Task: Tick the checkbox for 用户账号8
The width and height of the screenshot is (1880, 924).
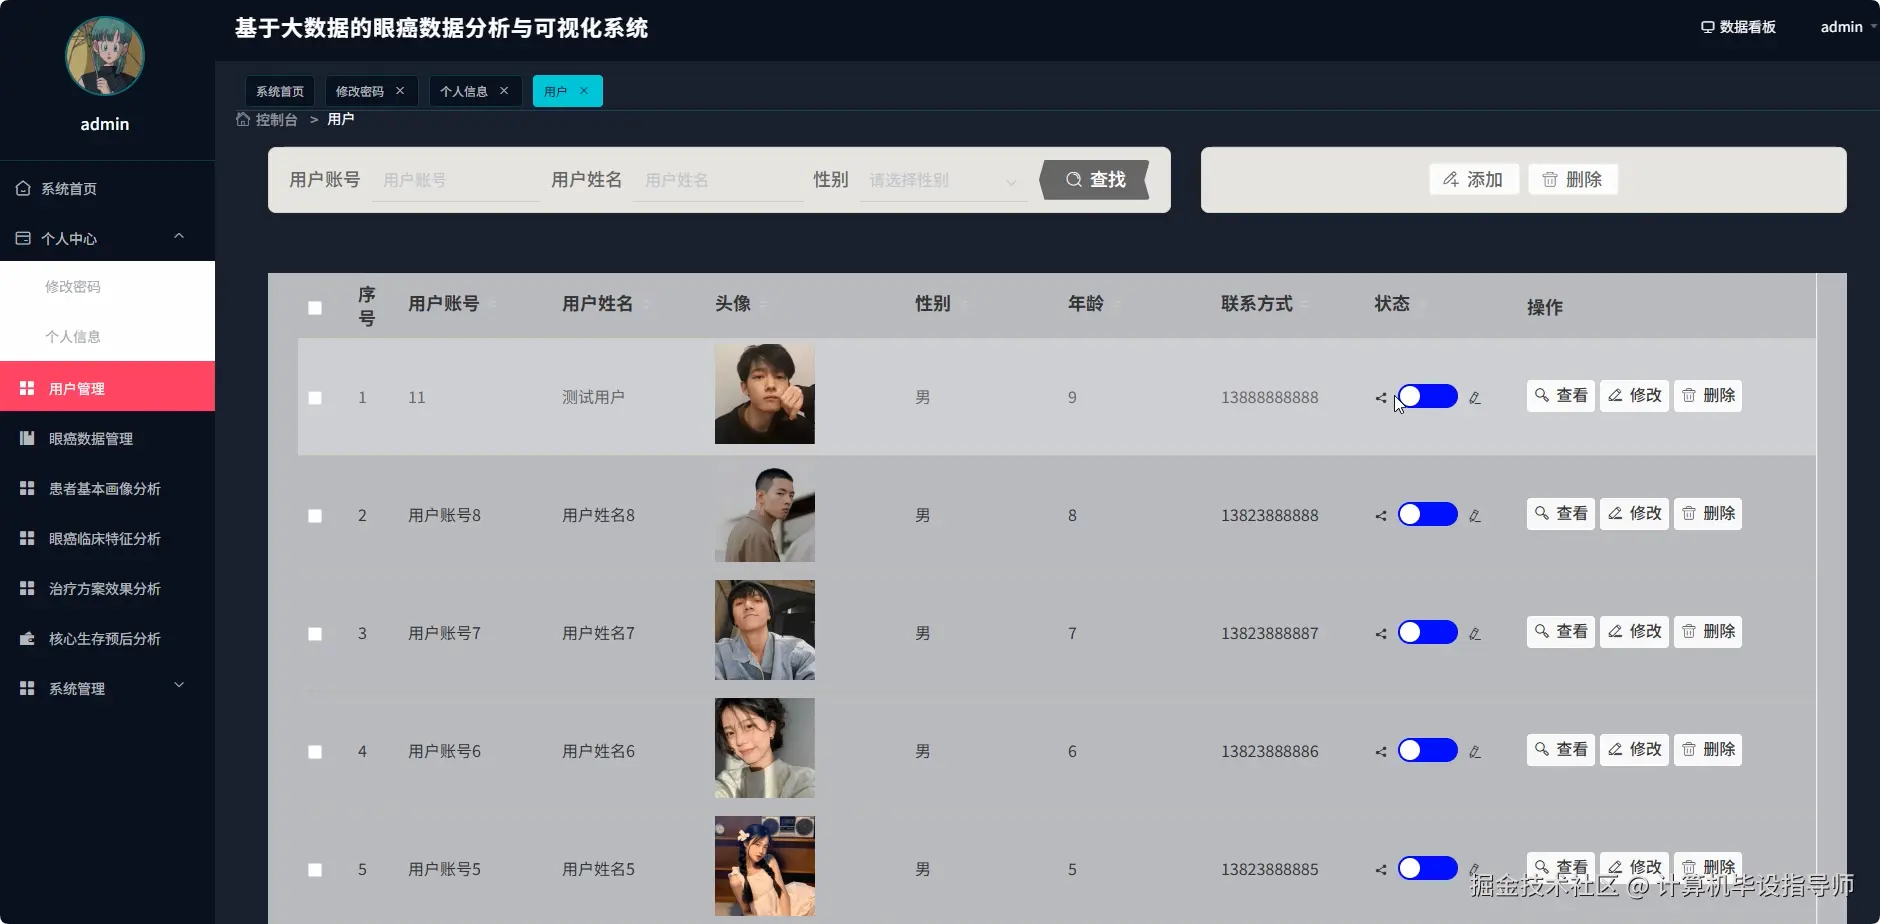Action: point(315,516)
